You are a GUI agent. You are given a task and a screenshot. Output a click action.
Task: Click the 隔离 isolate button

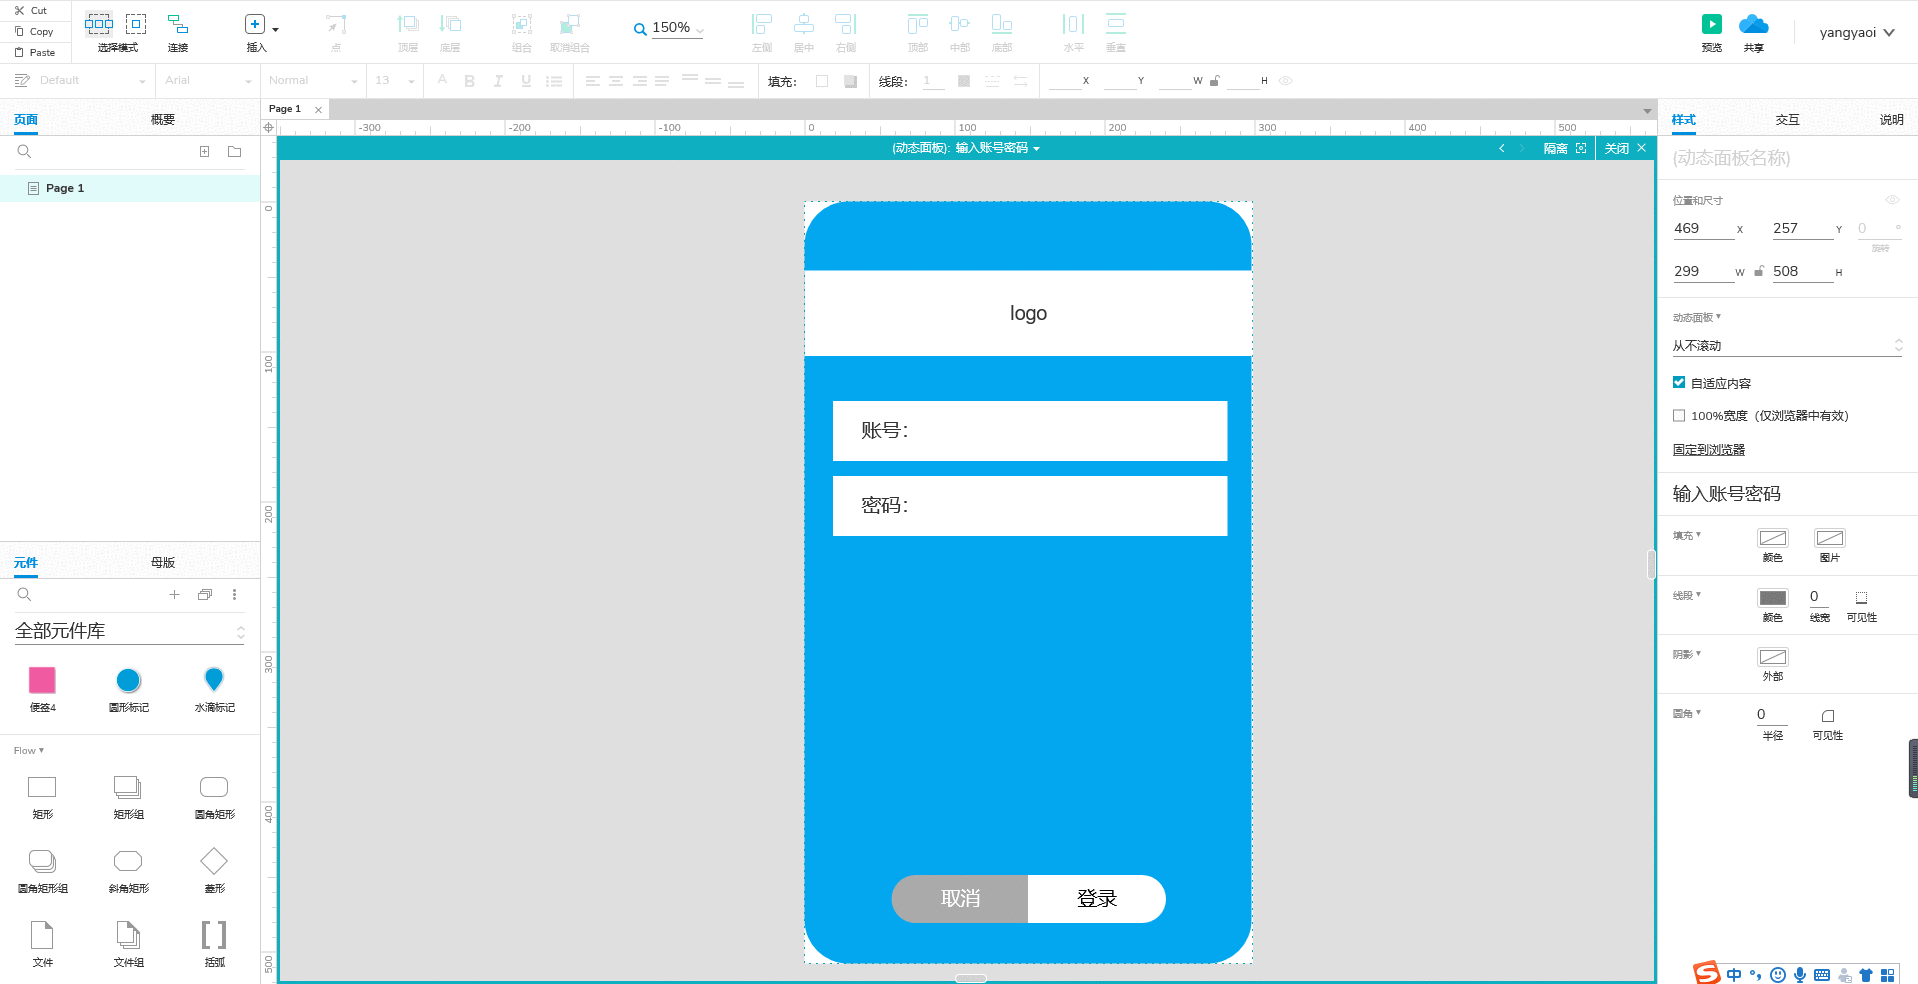point(1564,148)
